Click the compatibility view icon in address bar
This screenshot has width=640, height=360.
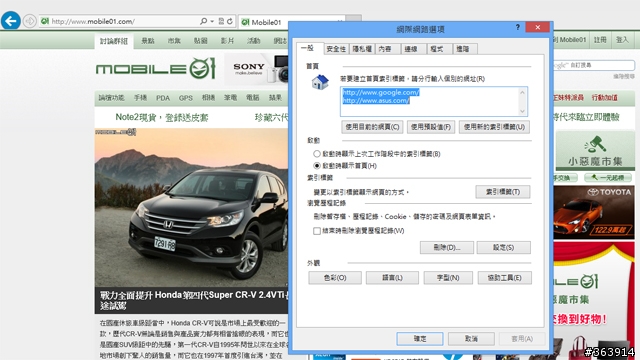pyautogui.click(x=221, y=21)
